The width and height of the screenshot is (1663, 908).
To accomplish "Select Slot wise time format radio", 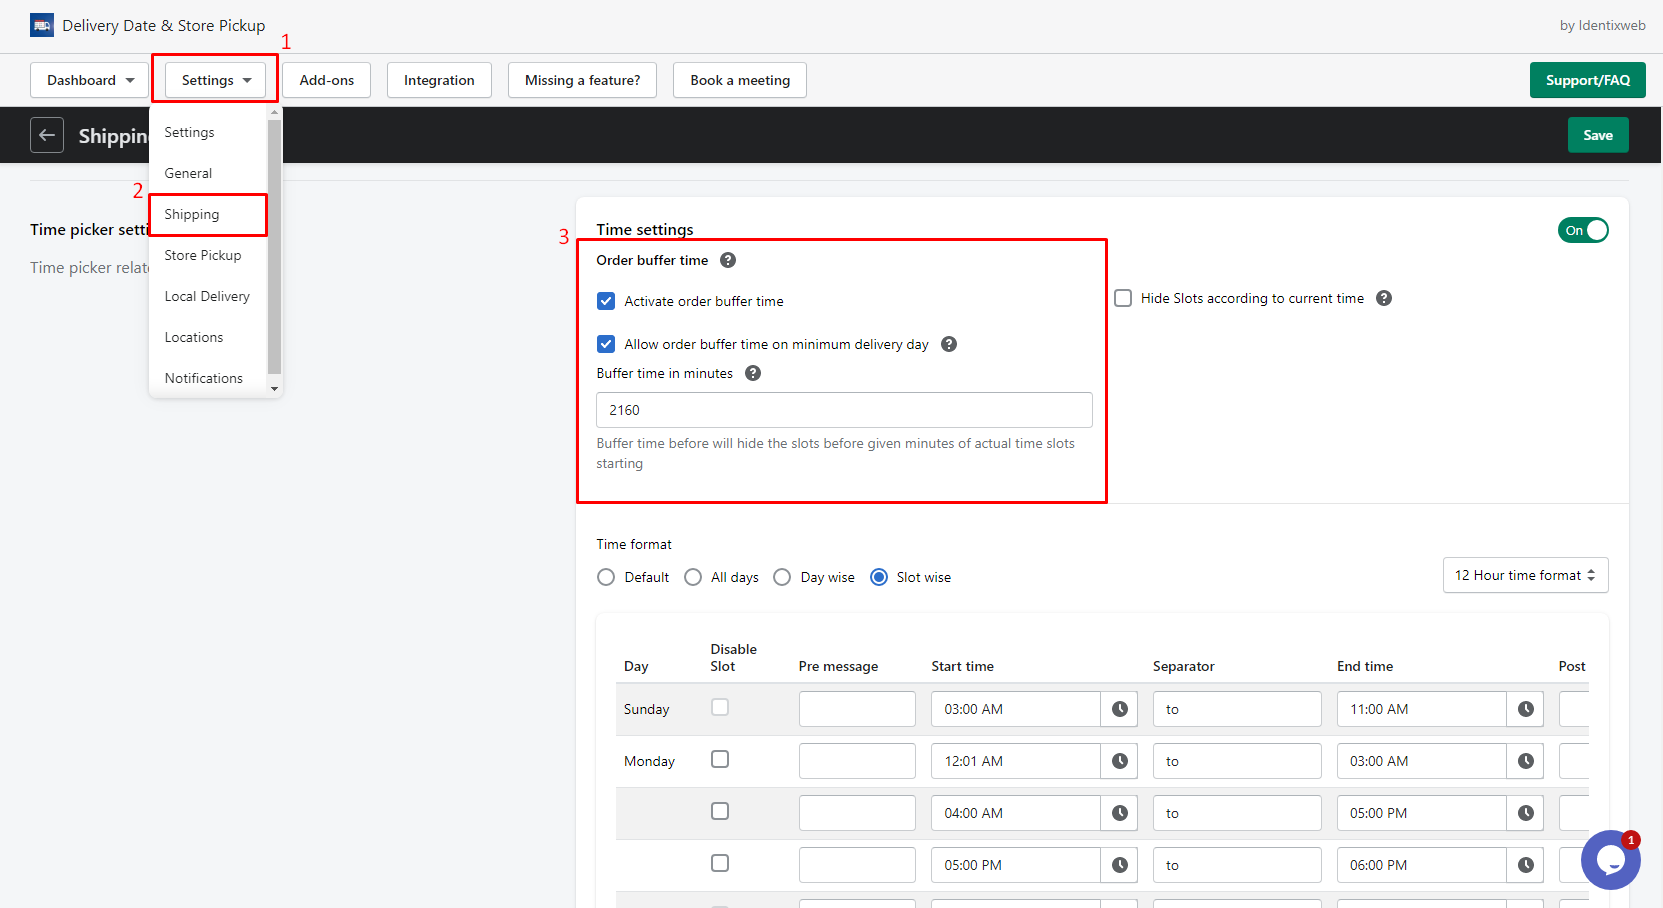I will click(879, 577).
